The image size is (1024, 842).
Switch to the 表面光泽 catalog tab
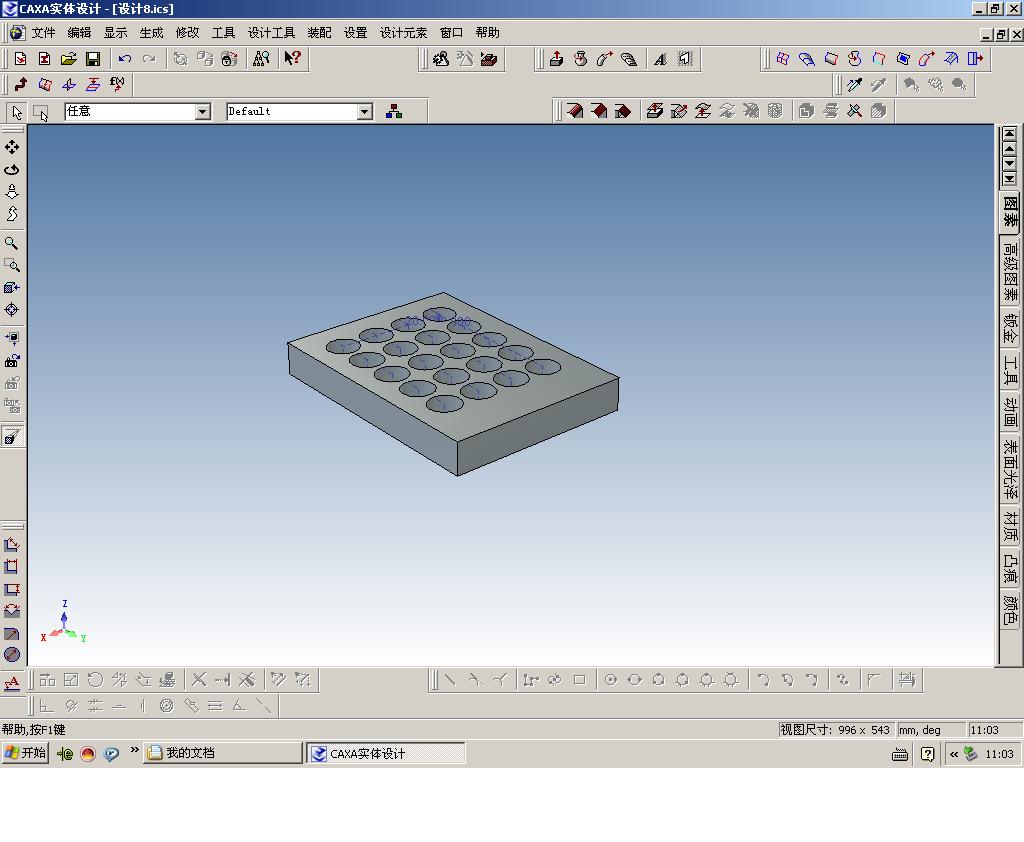point(1010,469)
